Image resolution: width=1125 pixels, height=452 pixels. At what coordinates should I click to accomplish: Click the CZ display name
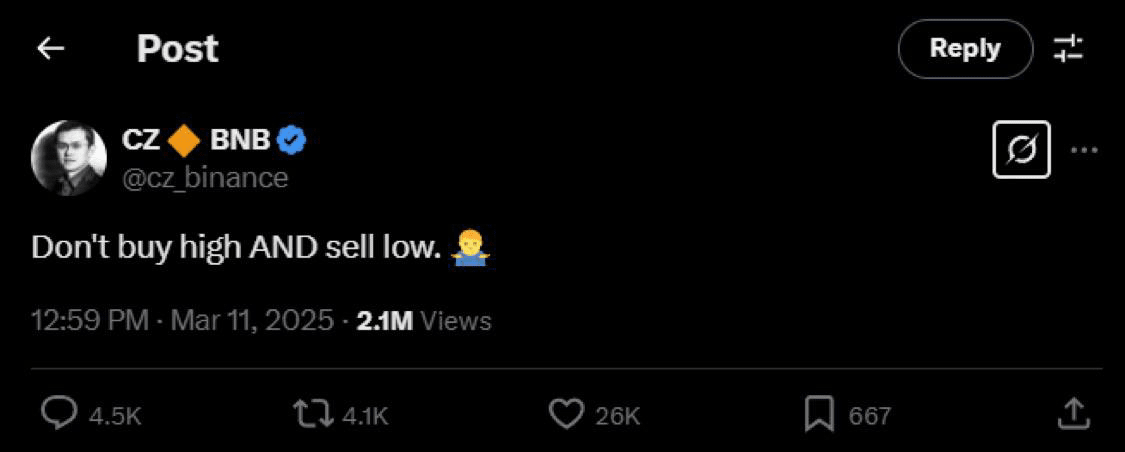click(141, 141)
